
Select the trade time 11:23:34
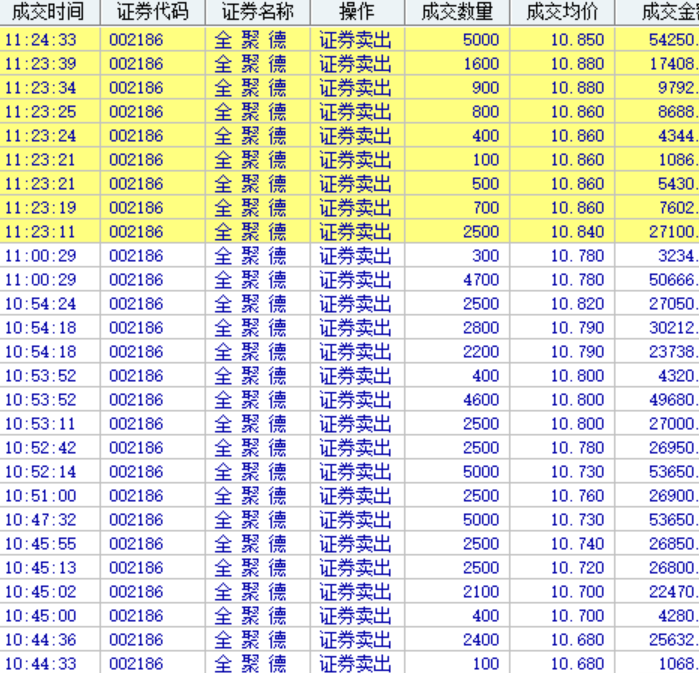[x=40, y=88]
